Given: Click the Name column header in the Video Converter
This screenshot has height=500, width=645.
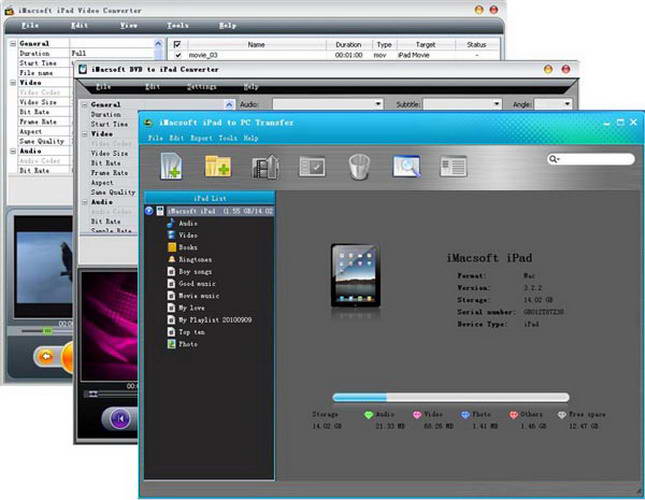Looking at the screenshot, I should (x=256, y=44).
